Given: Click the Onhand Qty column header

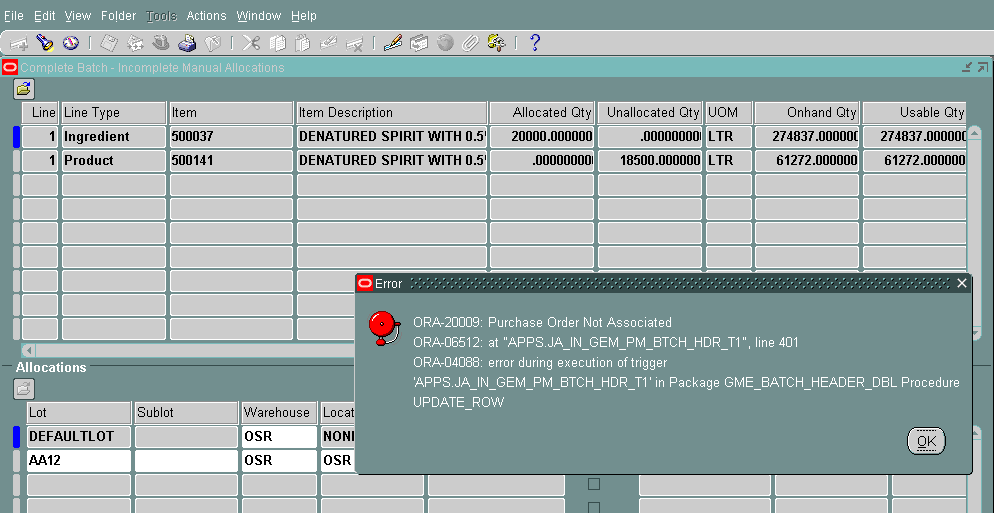Looking at the screenshot, I should pos(806,113).
